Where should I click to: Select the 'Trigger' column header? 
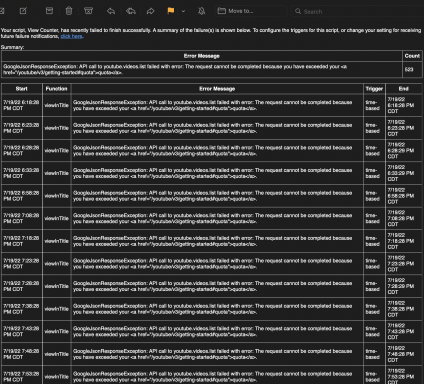374,89
